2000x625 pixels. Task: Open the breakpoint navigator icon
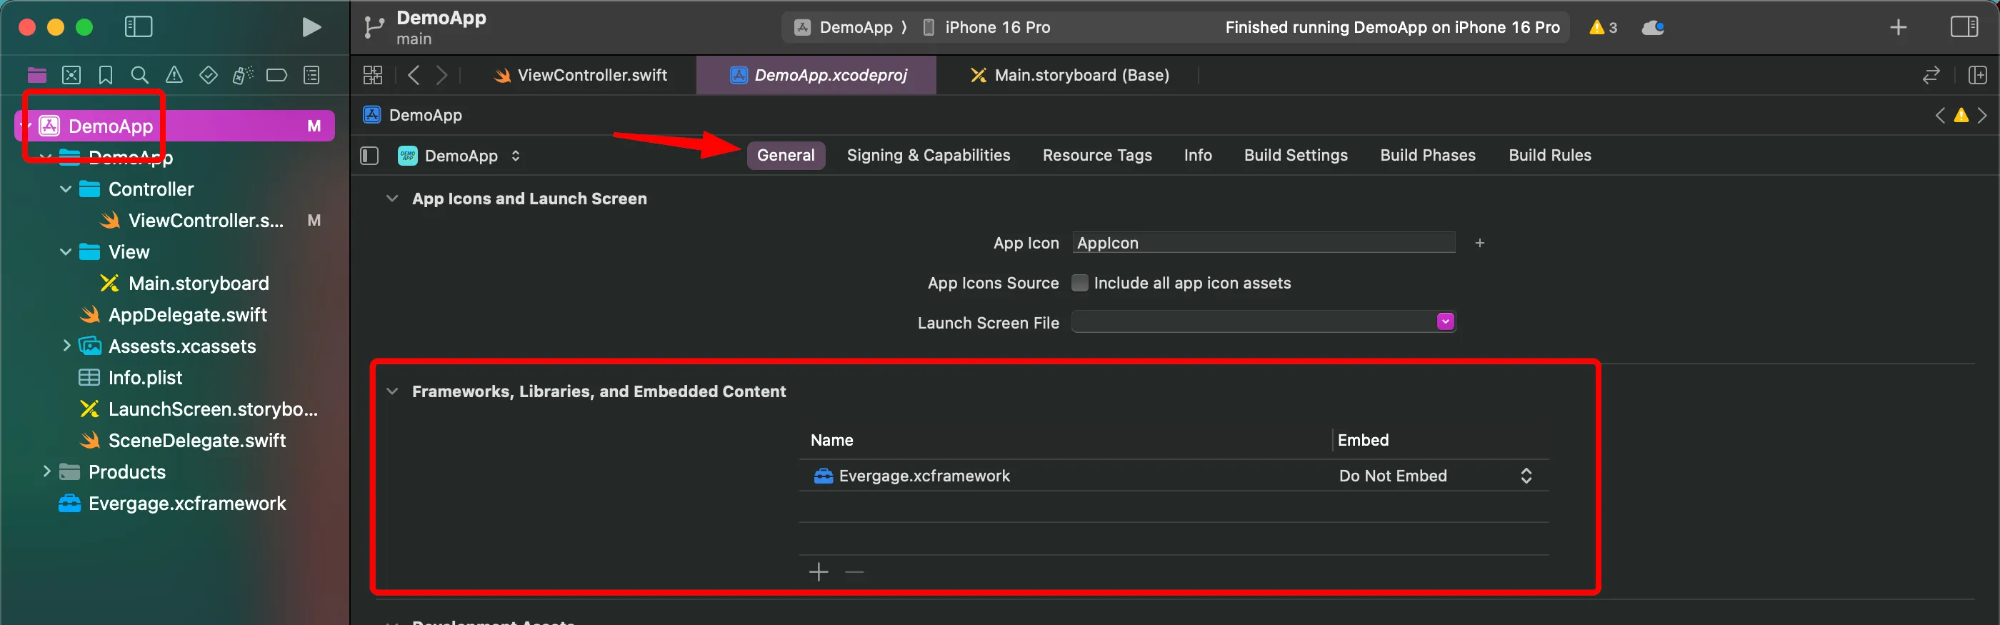(277, 75)
